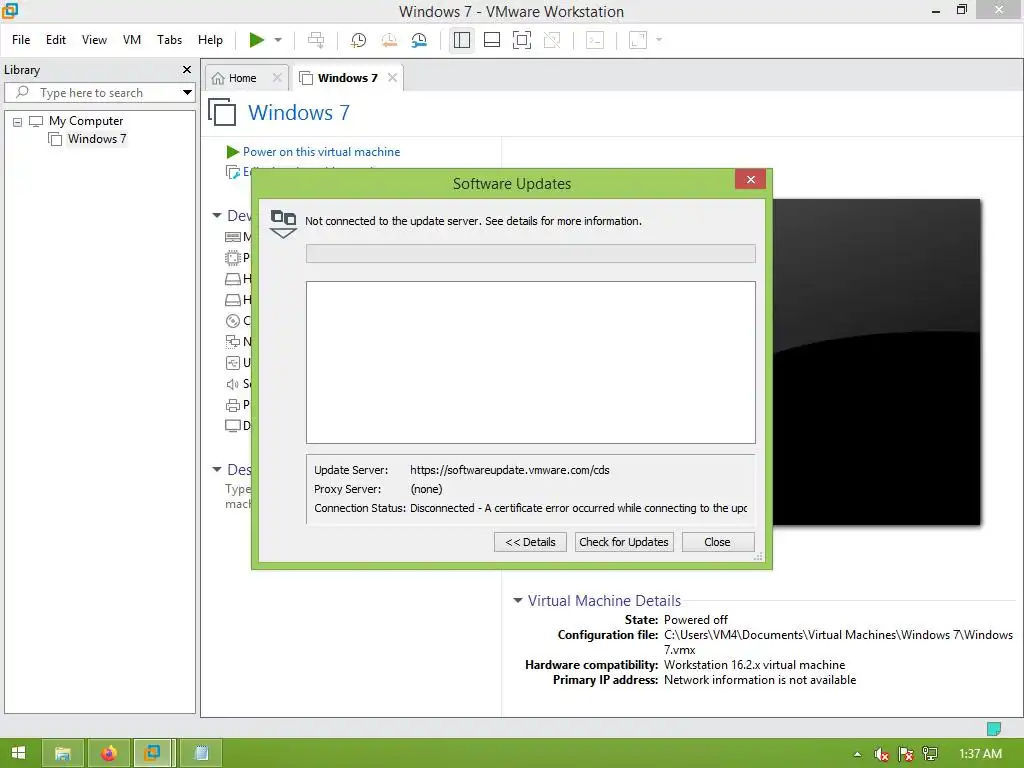Toggle the thumbnail bar view icon
The width and height of the screenshot is (1024, 768).
pos(492,40)
